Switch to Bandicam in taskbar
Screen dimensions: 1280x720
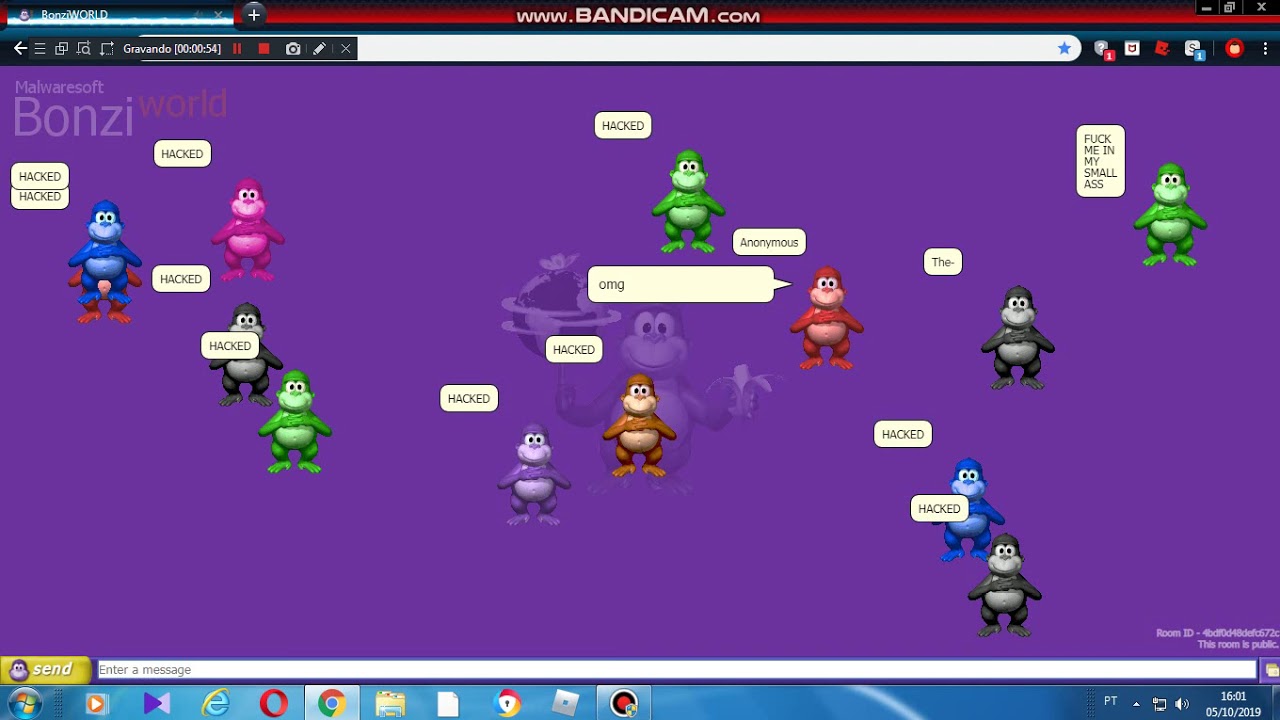(x=624, y=703)
